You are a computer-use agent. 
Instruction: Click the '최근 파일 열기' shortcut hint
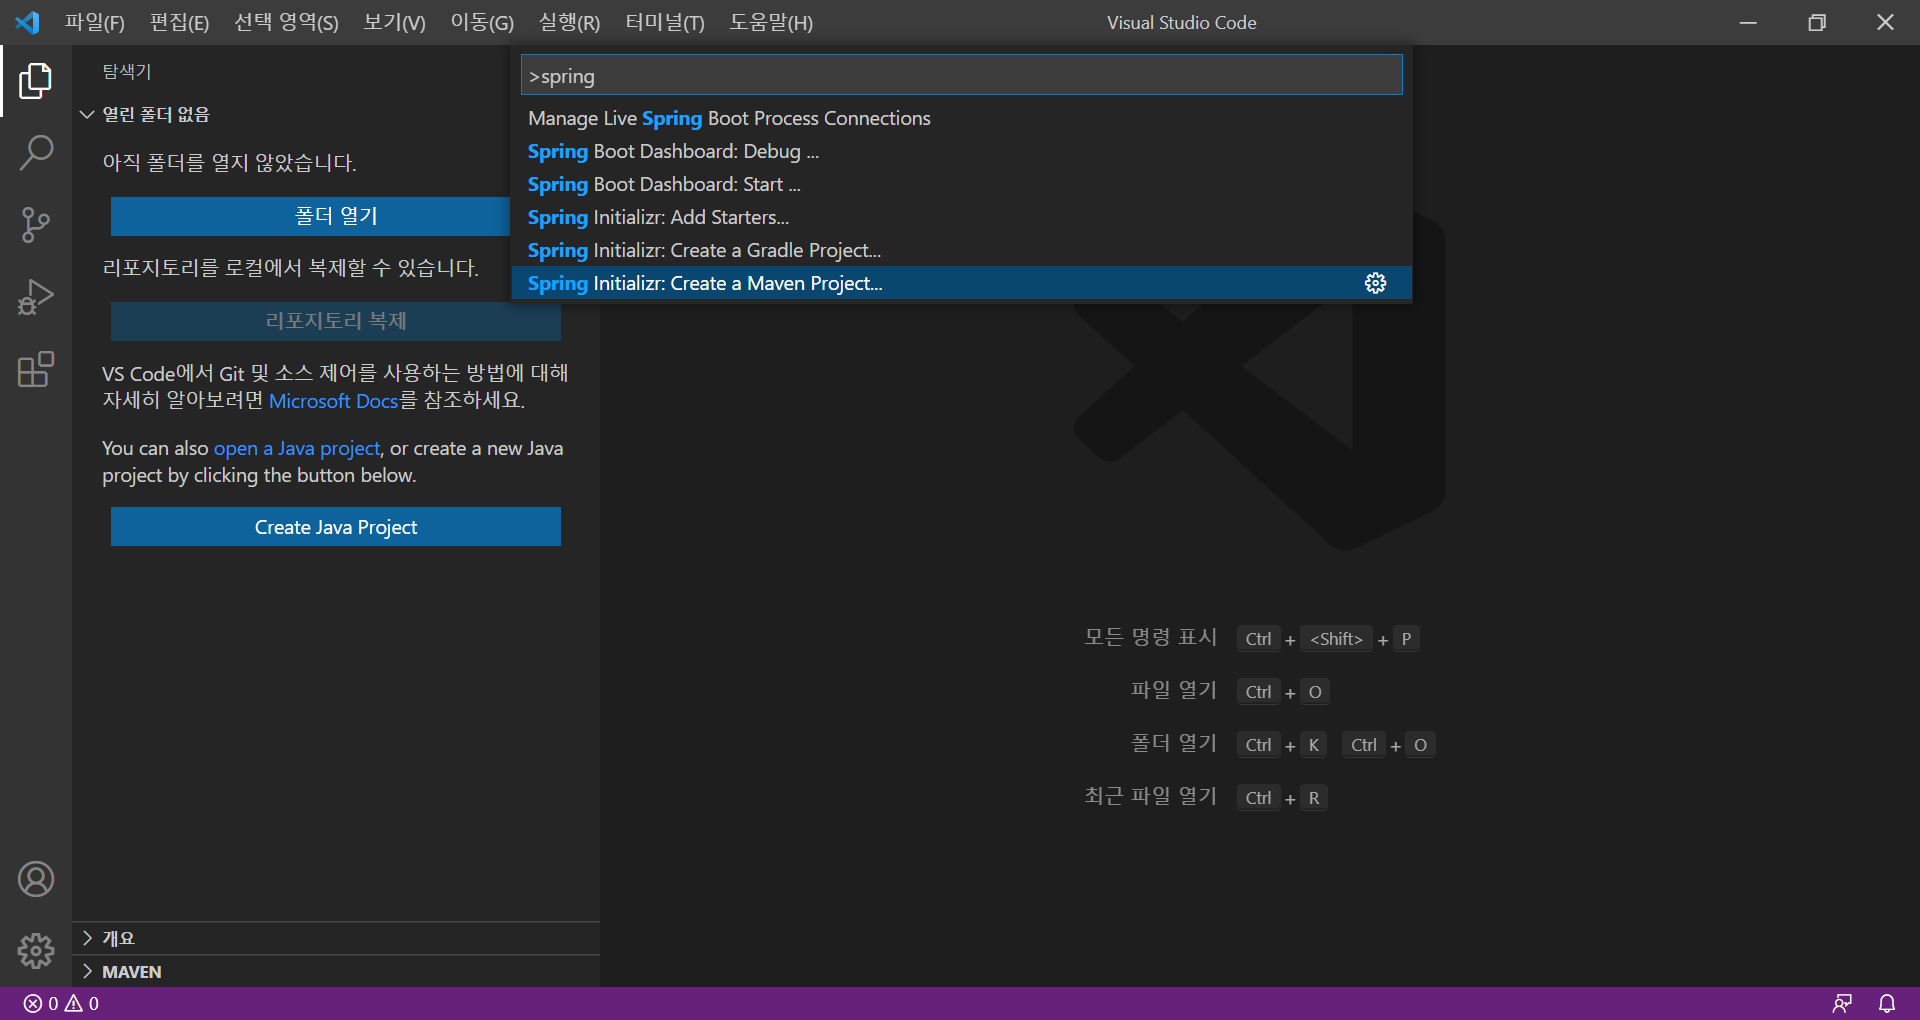[x=1150, y=796]
